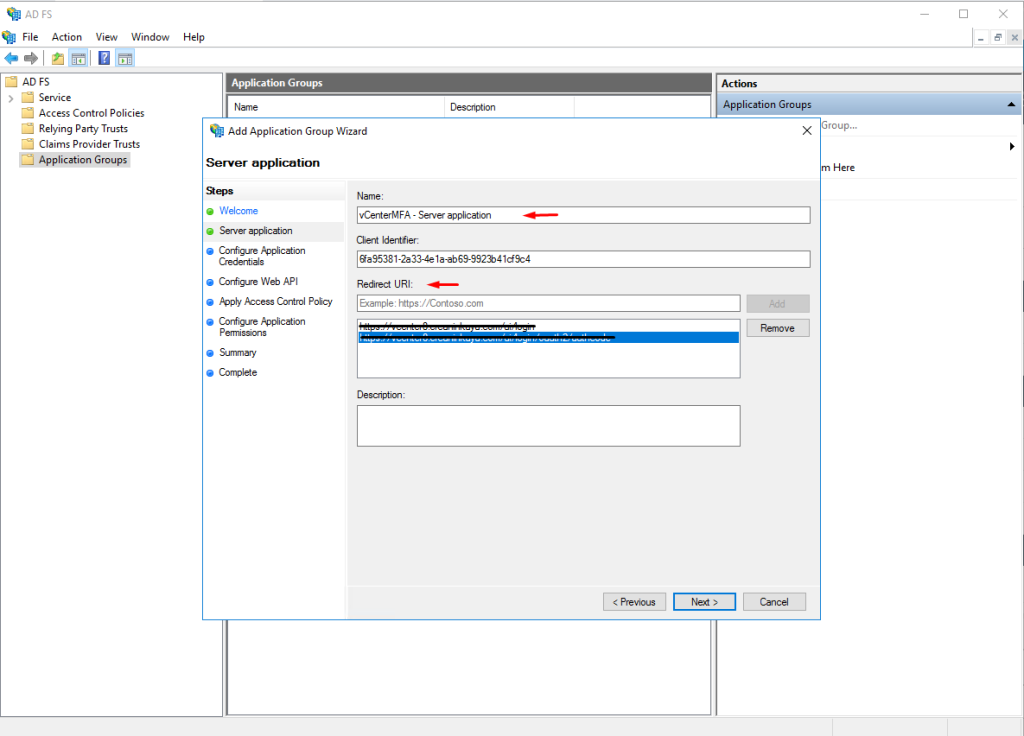Select the Relying Party Trusts folder
1024x736 pixels.
click(x=83, y=129)
